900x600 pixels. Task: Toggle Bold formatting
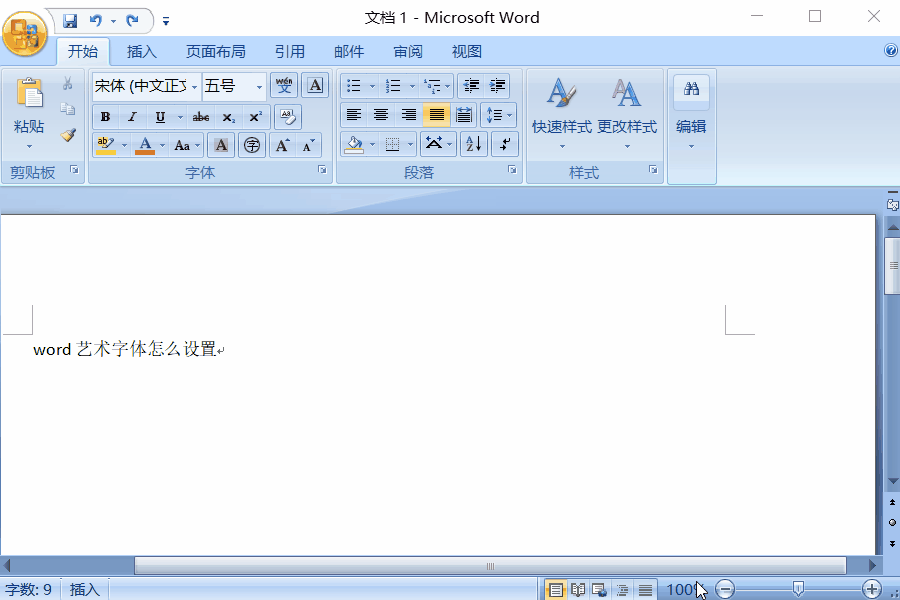106,117
